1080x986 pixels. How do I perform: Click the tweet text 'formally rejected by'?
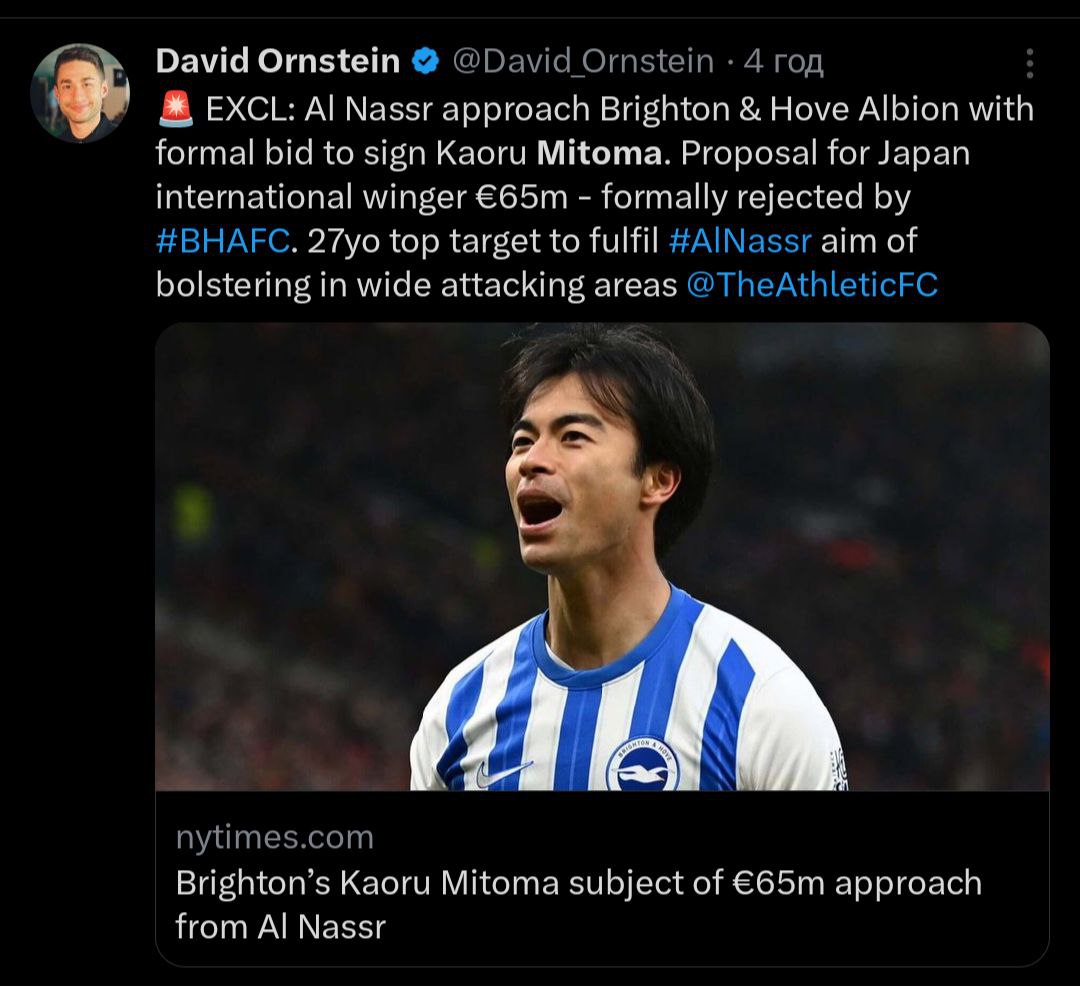[x=756, y=197]
